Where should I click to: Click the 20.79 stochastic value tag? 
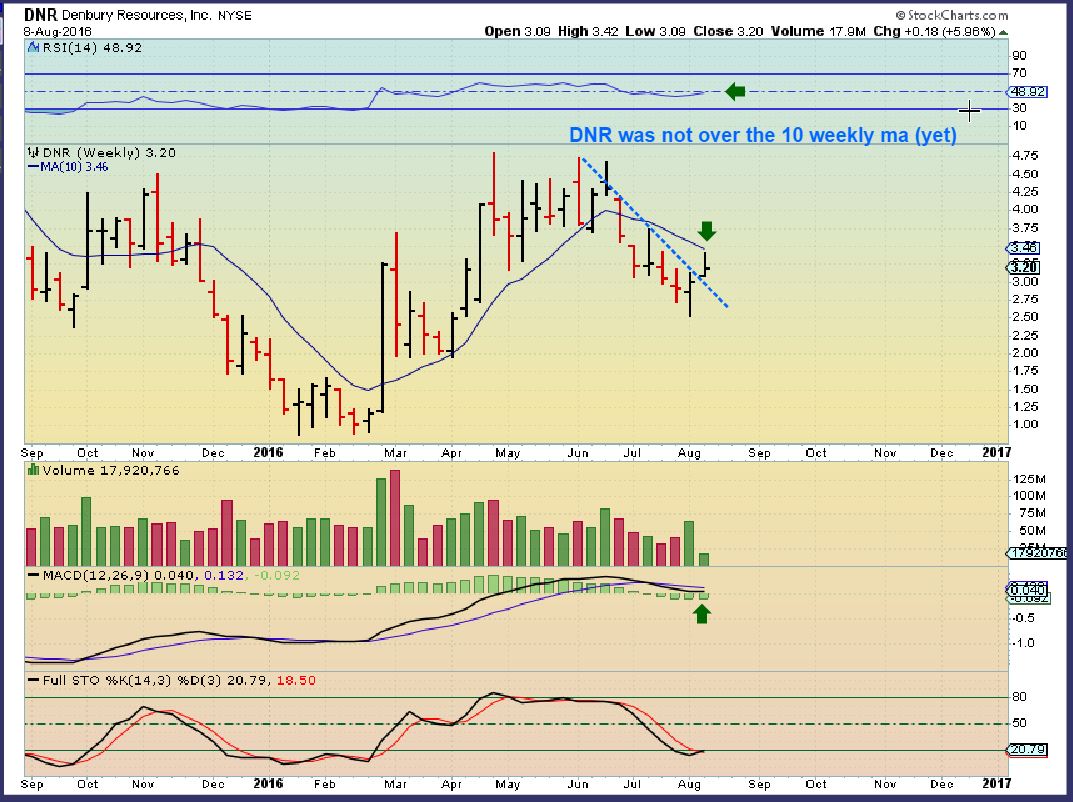tap(1028, 750)
